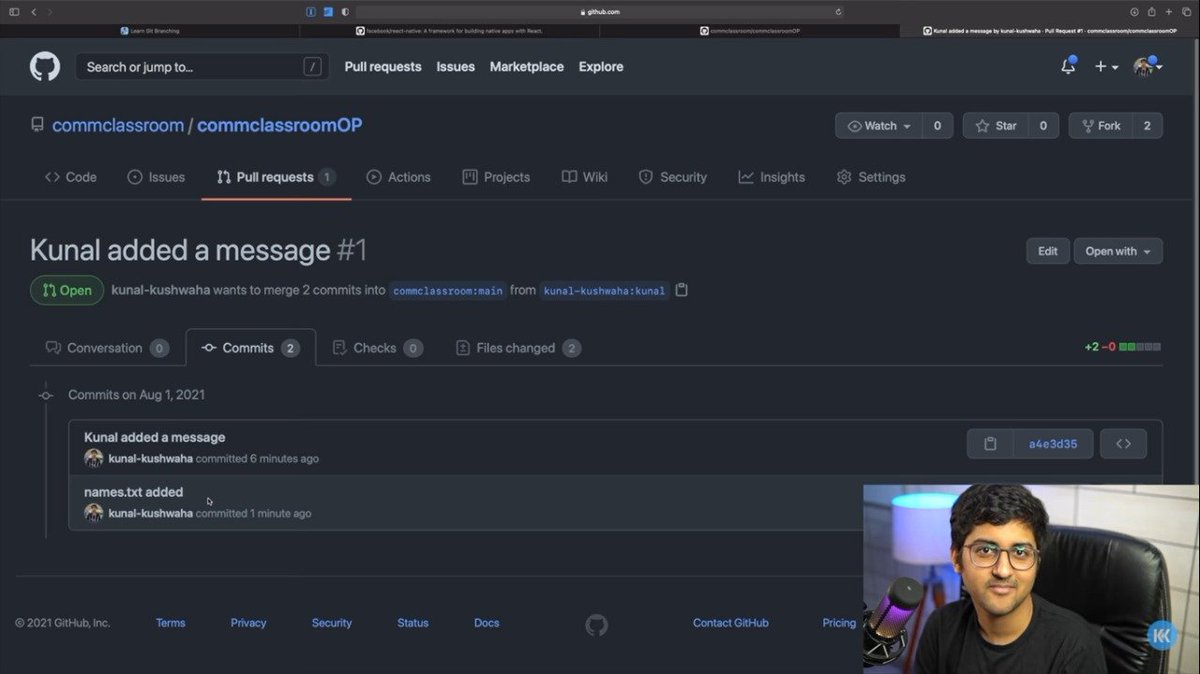Click the Watch button

pyautogui.click(x=879, y=126)
